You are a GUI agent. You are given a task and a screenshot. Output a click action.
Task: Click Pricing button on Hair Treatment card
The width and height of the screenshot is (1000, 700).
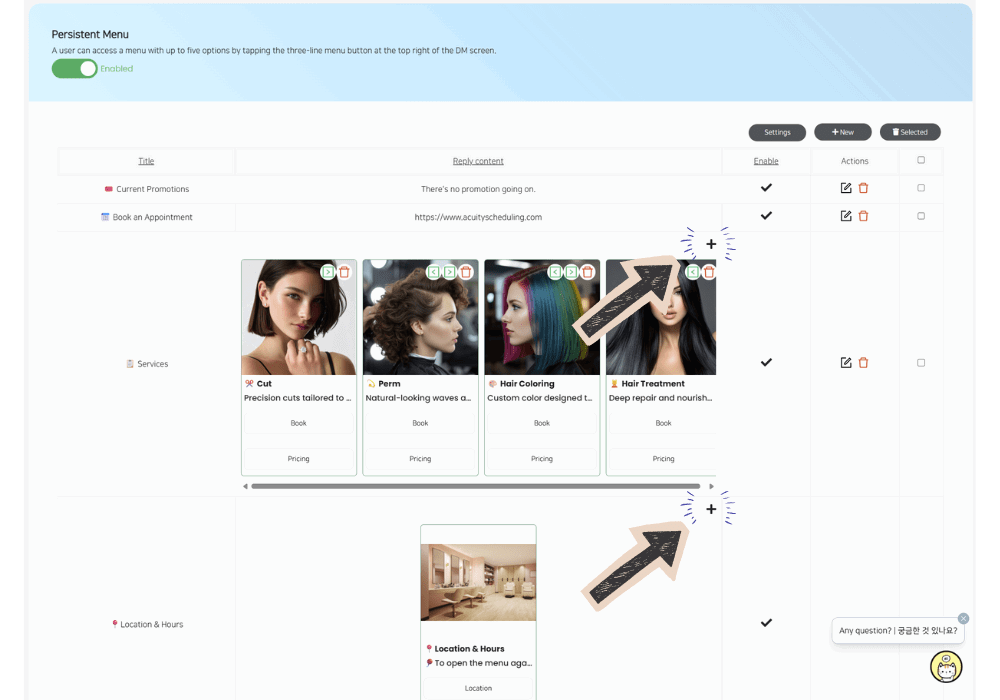(663, 459)
